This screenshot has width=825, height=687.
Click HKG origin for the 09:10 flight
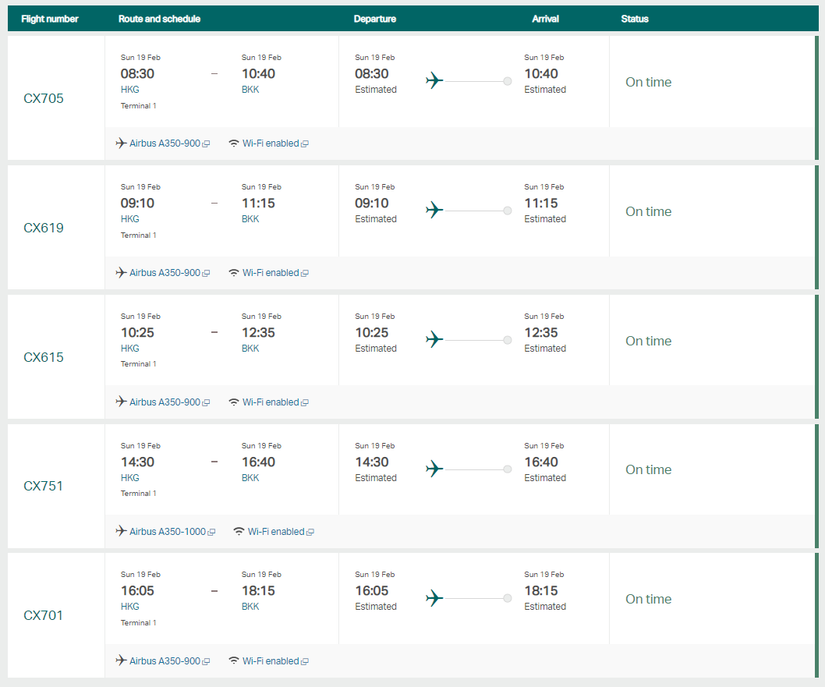(x=130, y=219)
